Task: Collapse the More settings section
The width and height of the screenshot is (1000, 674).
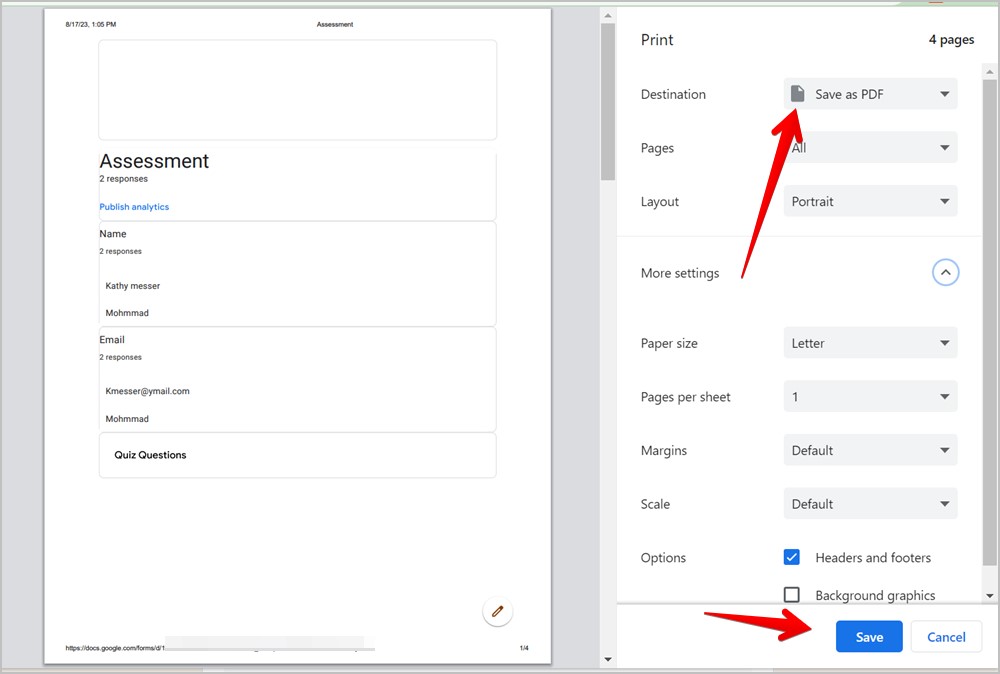Action: 945,273
